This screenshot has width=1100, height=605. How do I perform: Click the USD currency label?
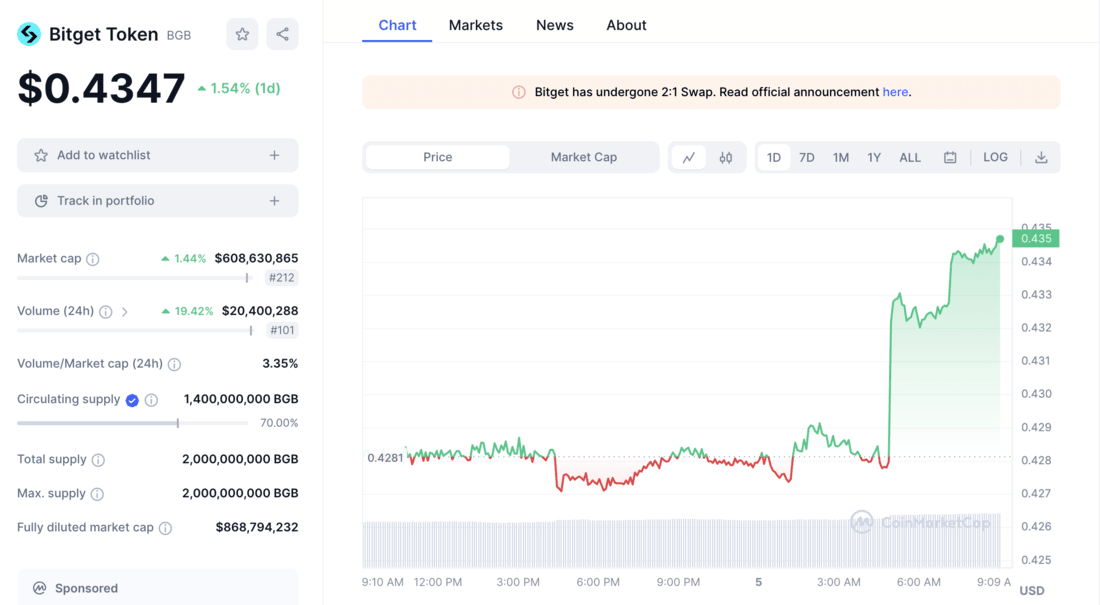click(1031, 590)
